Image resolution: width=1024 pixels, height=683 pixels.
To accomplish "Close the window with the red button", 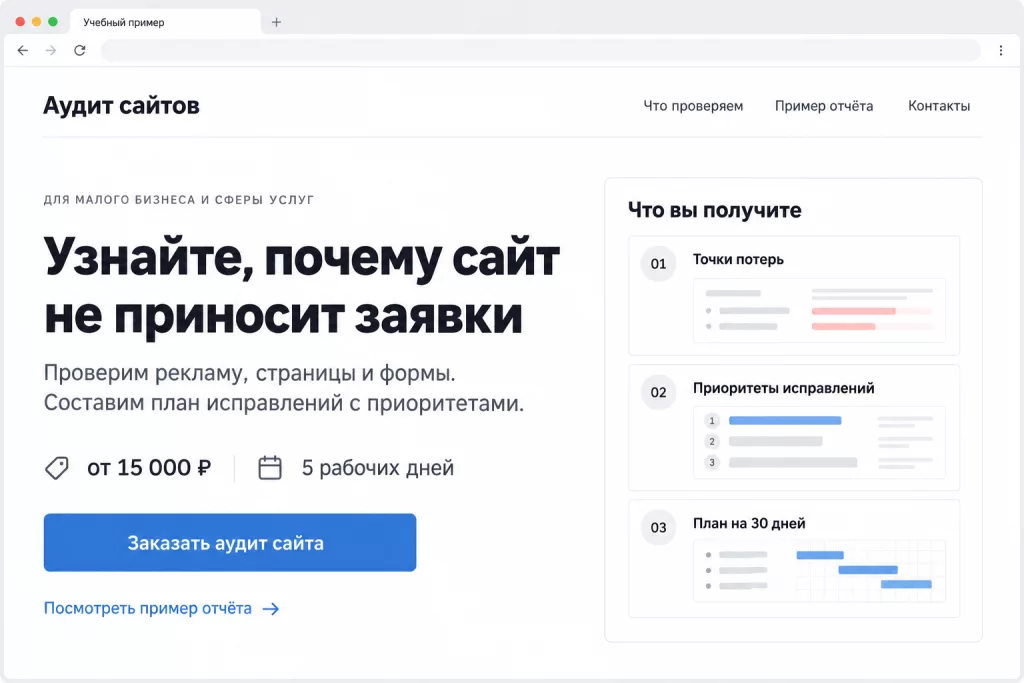I will [x=20, y=22].
